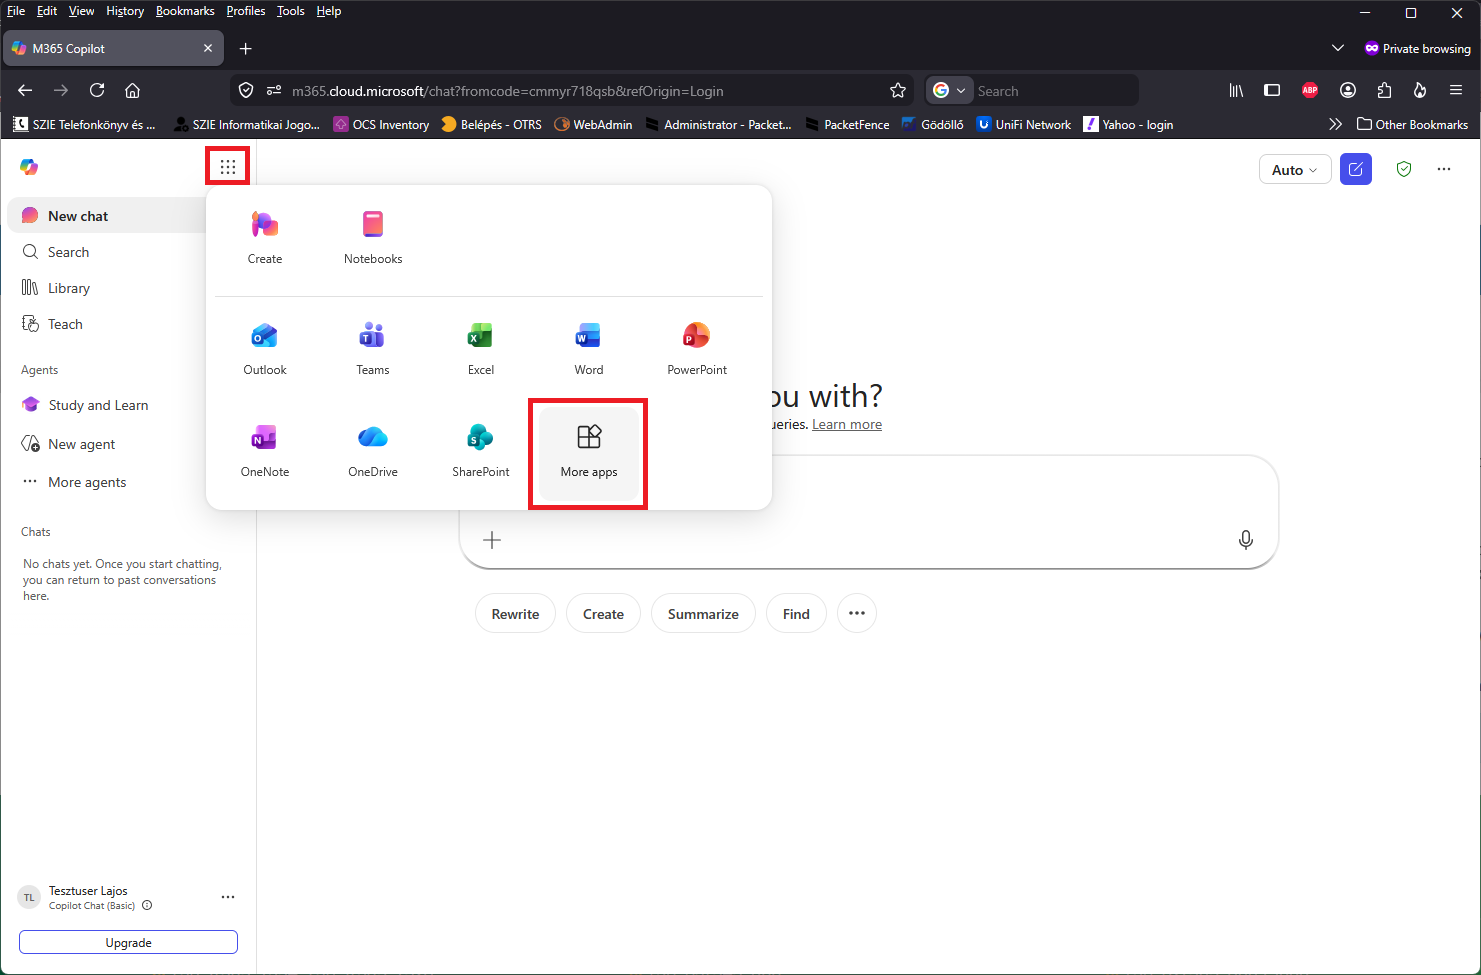This screenshot has width=1481, height=975.
Task: Open the Edit menu
Action: pyautogui.click(x=47, y=11)
